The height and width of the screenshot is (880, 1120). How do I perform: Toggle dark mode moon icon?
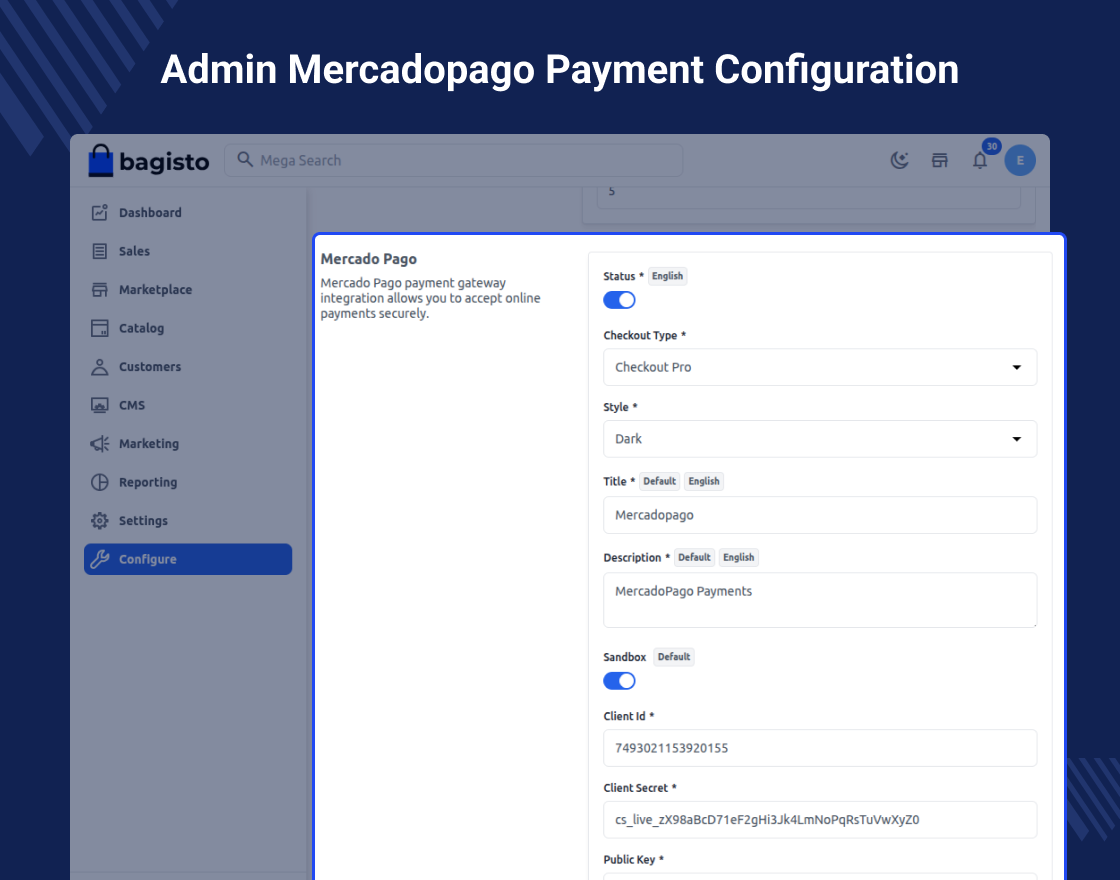(899, 160)
